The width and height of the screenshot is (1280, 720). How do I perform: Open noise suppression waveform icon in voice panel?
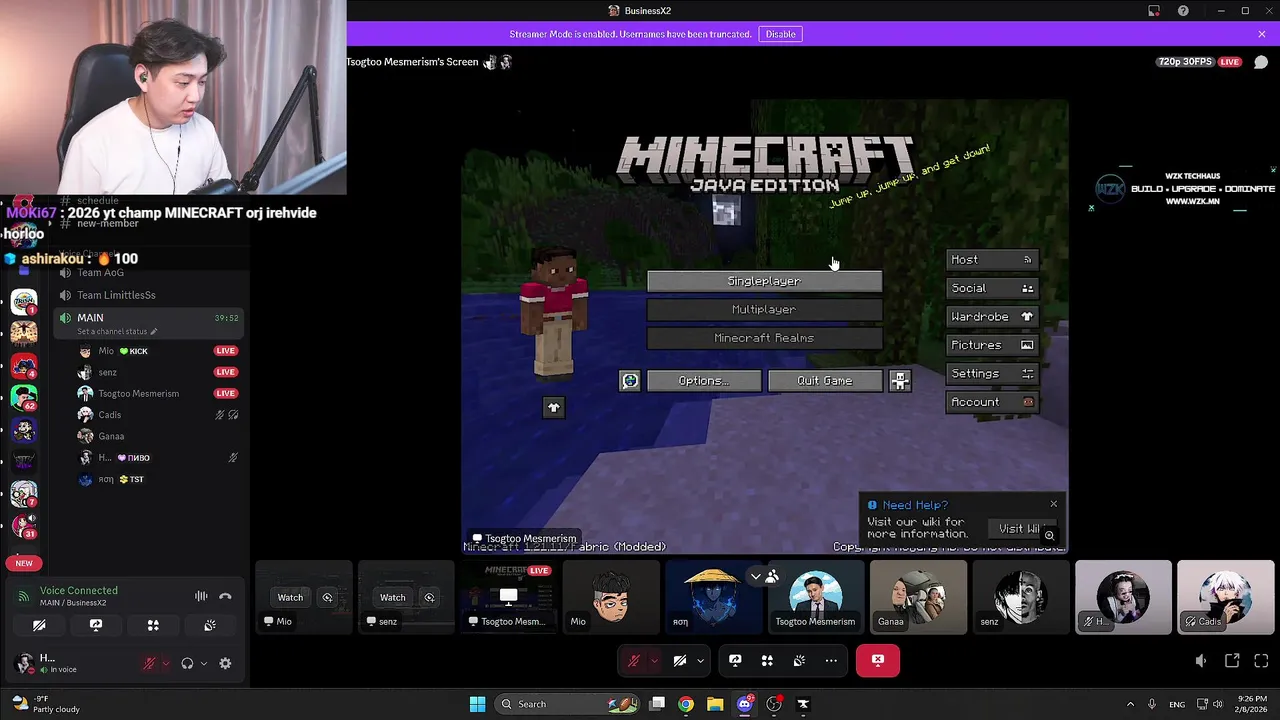[x=201, y=597]
